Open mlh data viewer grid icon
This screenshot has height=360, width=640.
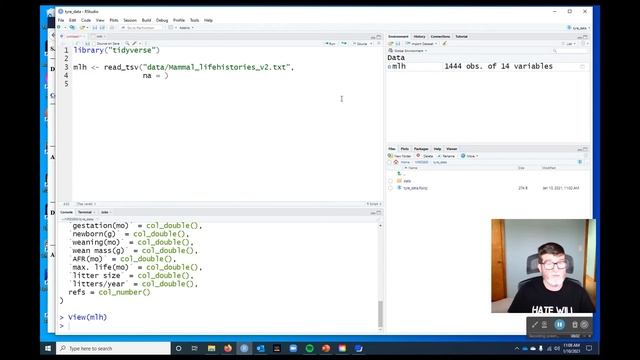(582, 67)
